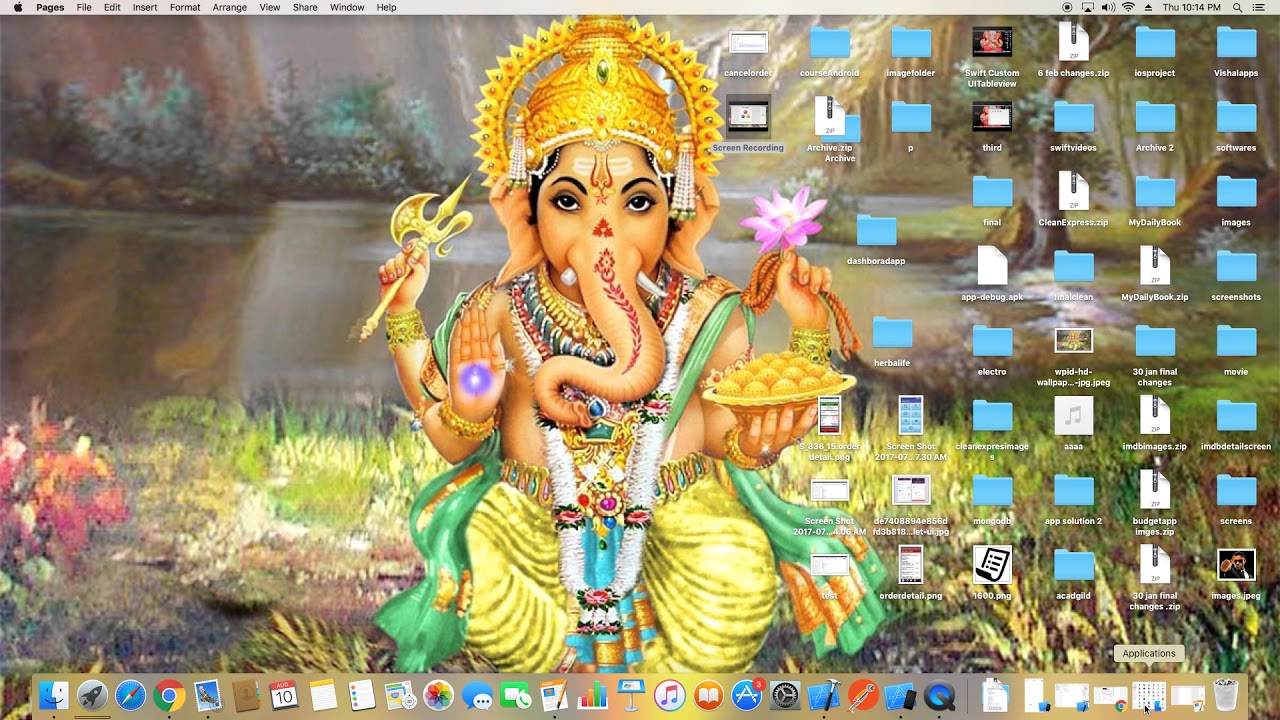The width and height of the screenshot is (1280, 720).
Task: Open the Share menu
Action: click(305, 7)
